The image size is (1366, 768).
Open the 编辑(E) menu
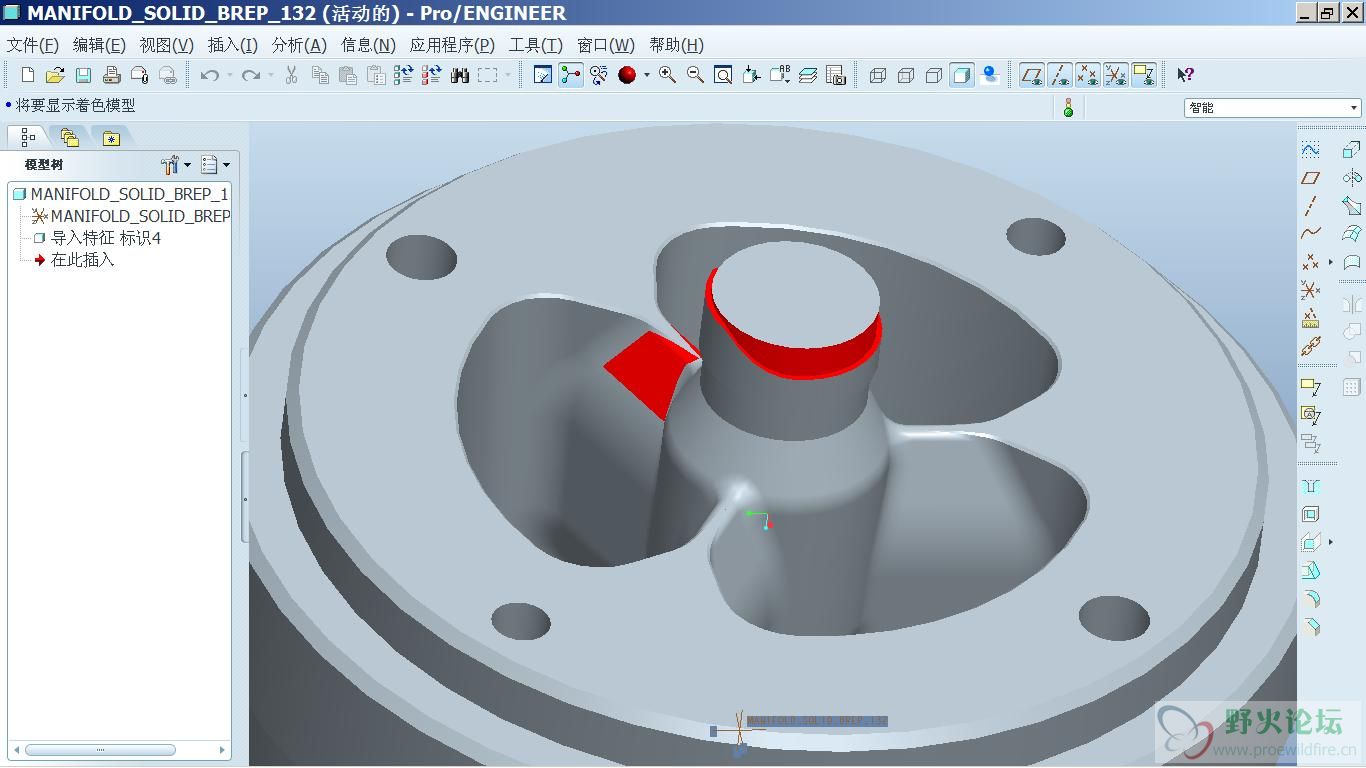click(99, 45)
